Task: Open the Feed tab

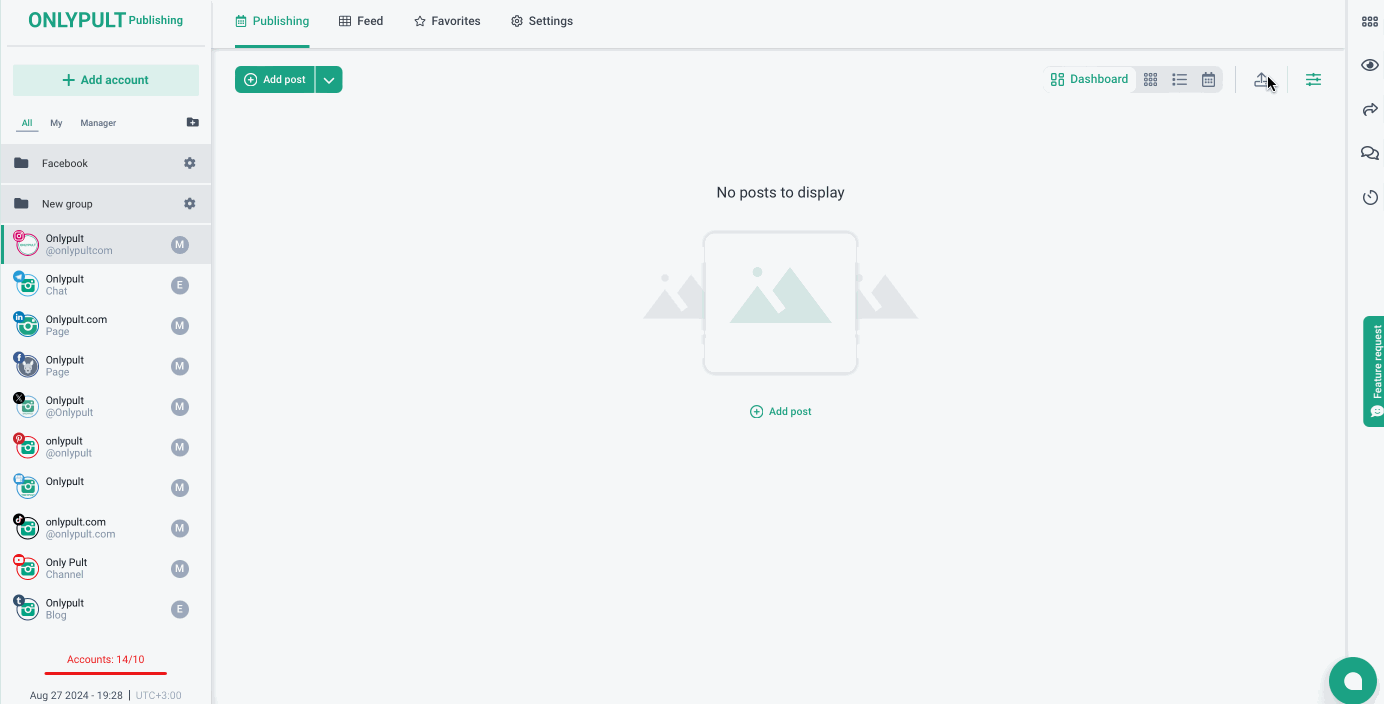Action: [361, 21]
